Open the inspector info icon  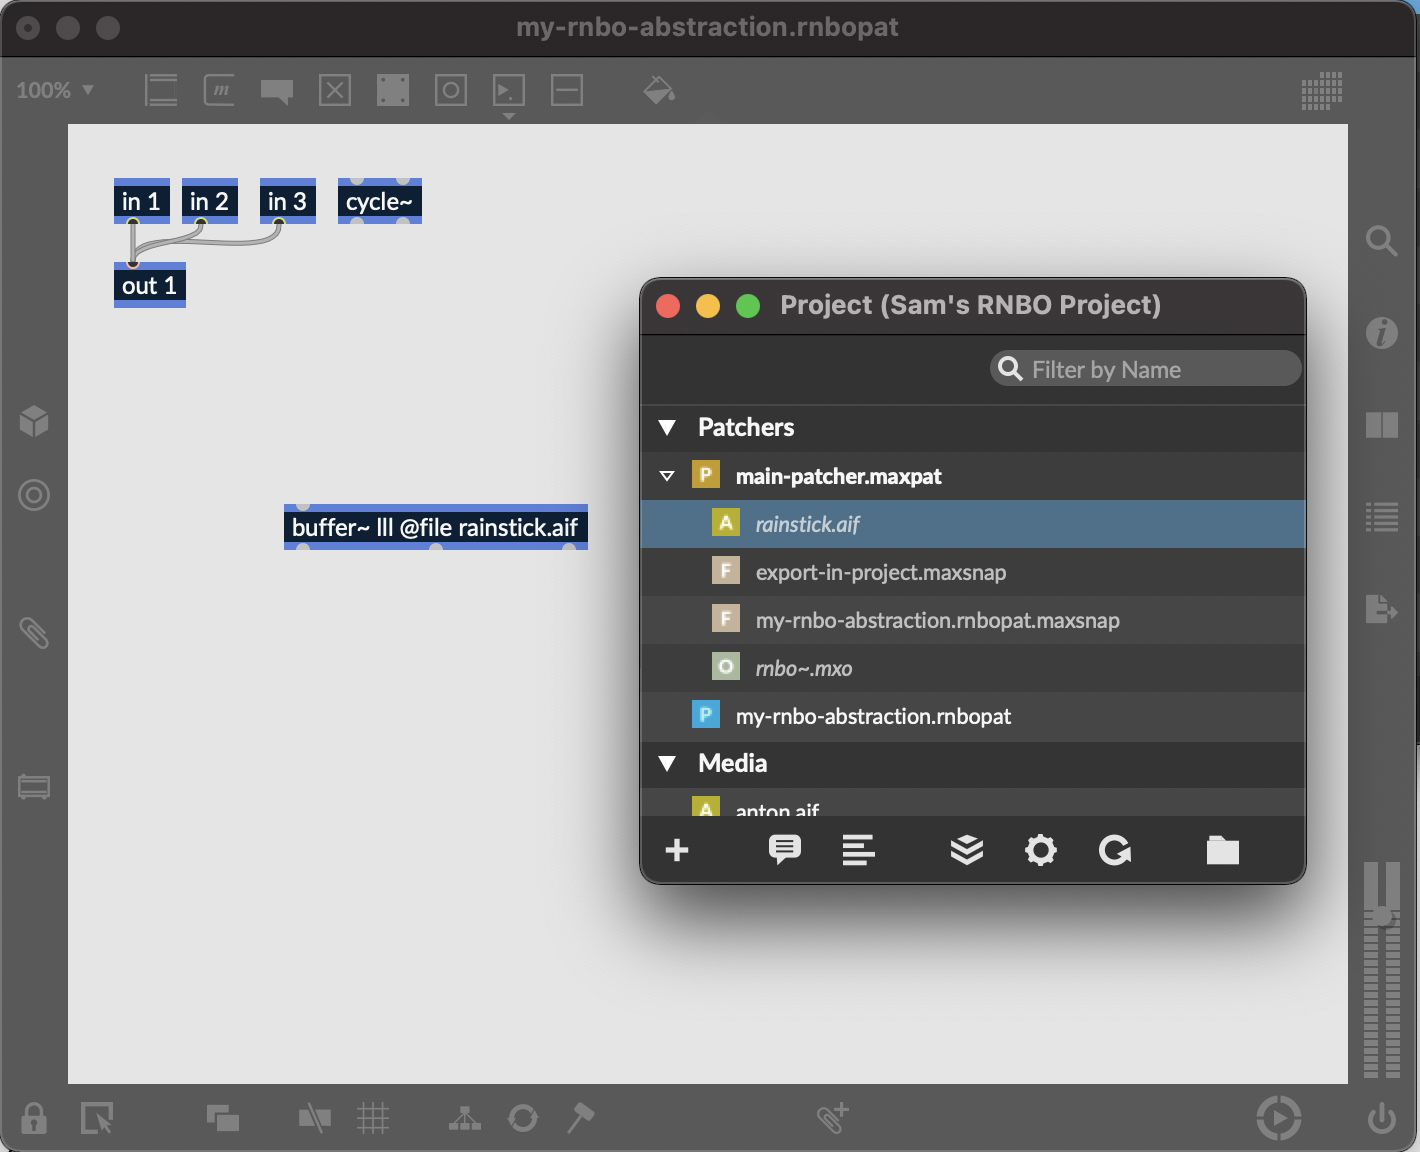tap(1381, 333)
